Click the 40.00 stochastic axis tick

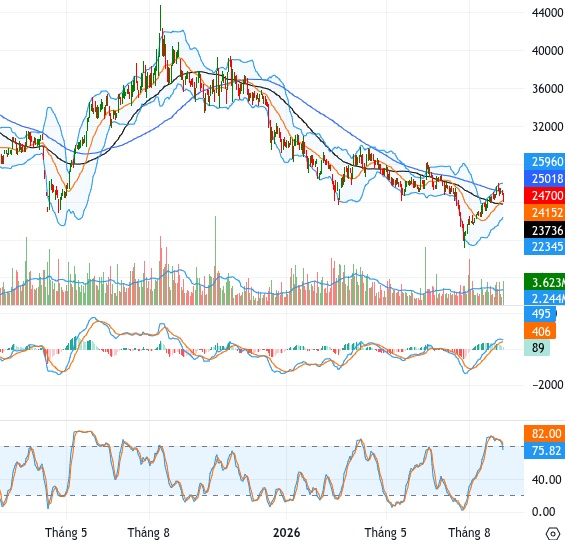click(547, 480)
